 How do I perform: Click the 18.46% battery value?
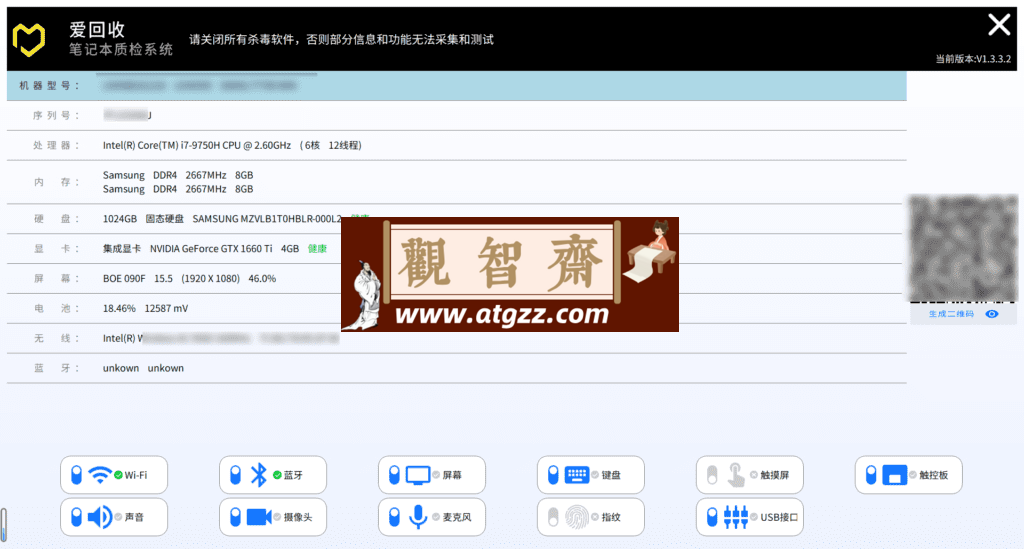tap(119, 308)
